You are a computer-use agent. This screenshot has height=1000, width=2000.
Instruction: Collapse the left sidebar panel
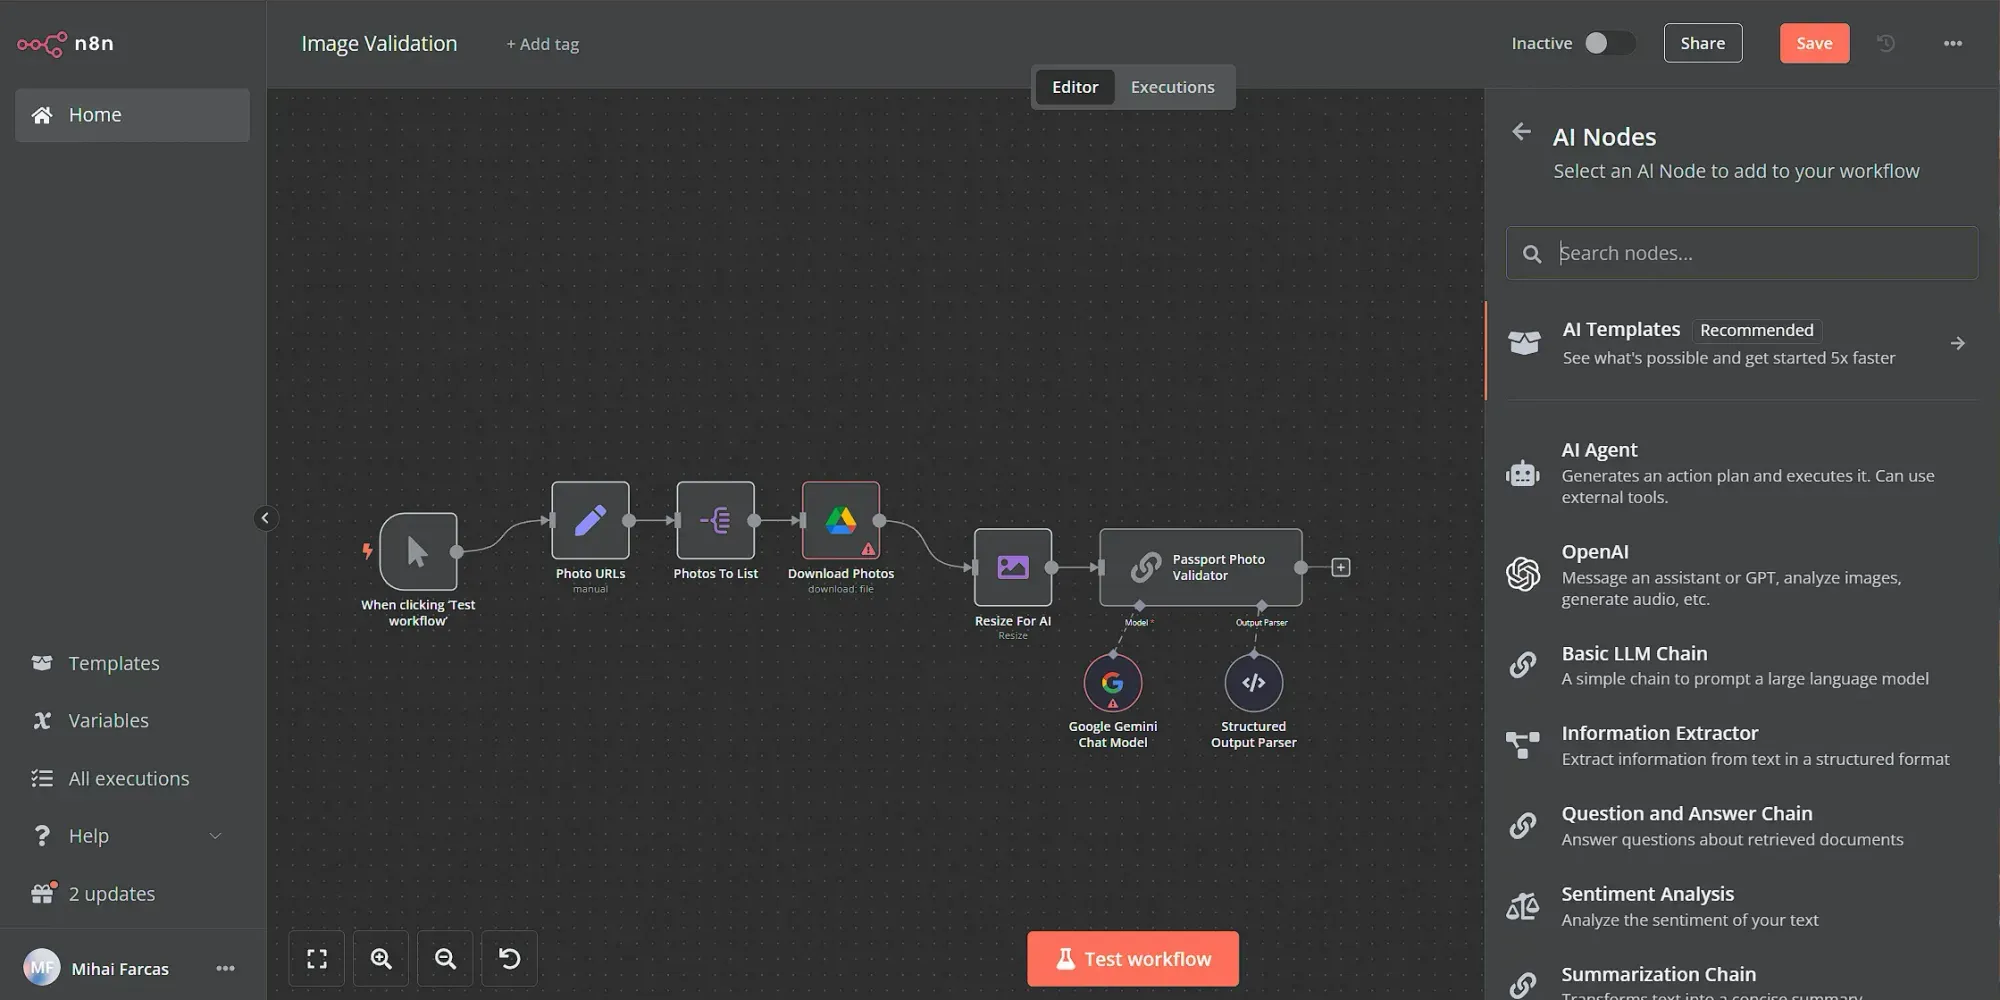tap(265, 517)
